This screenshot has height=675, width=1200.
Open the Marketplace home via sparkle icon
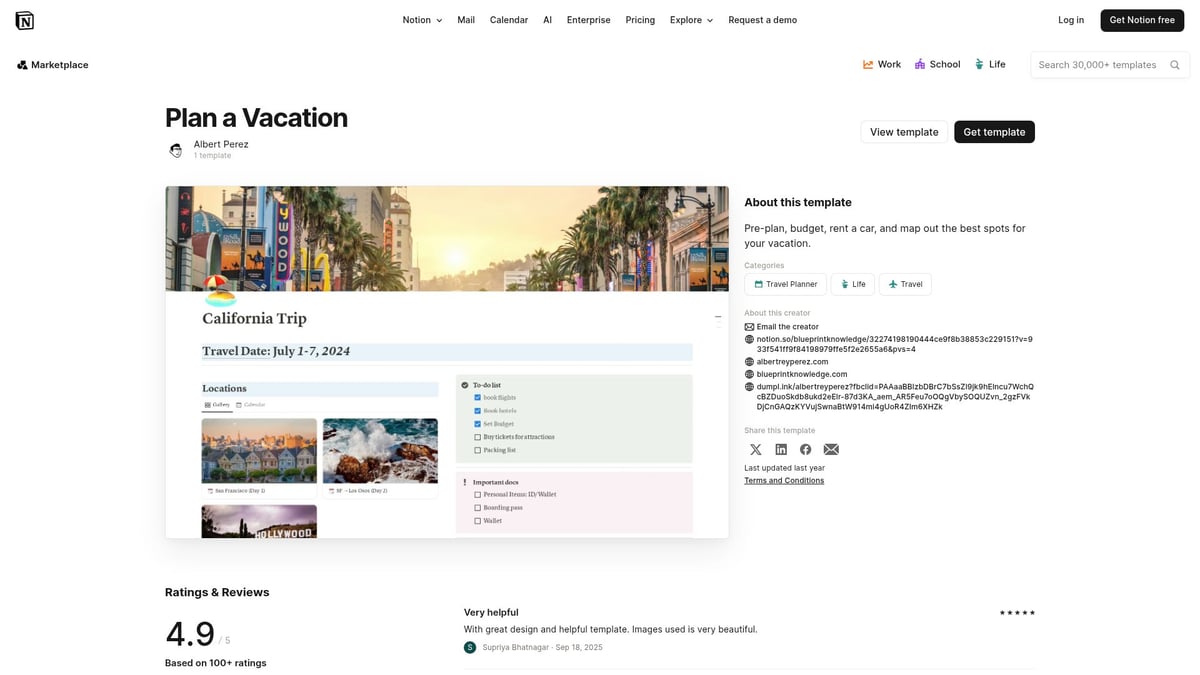point(21,64)
